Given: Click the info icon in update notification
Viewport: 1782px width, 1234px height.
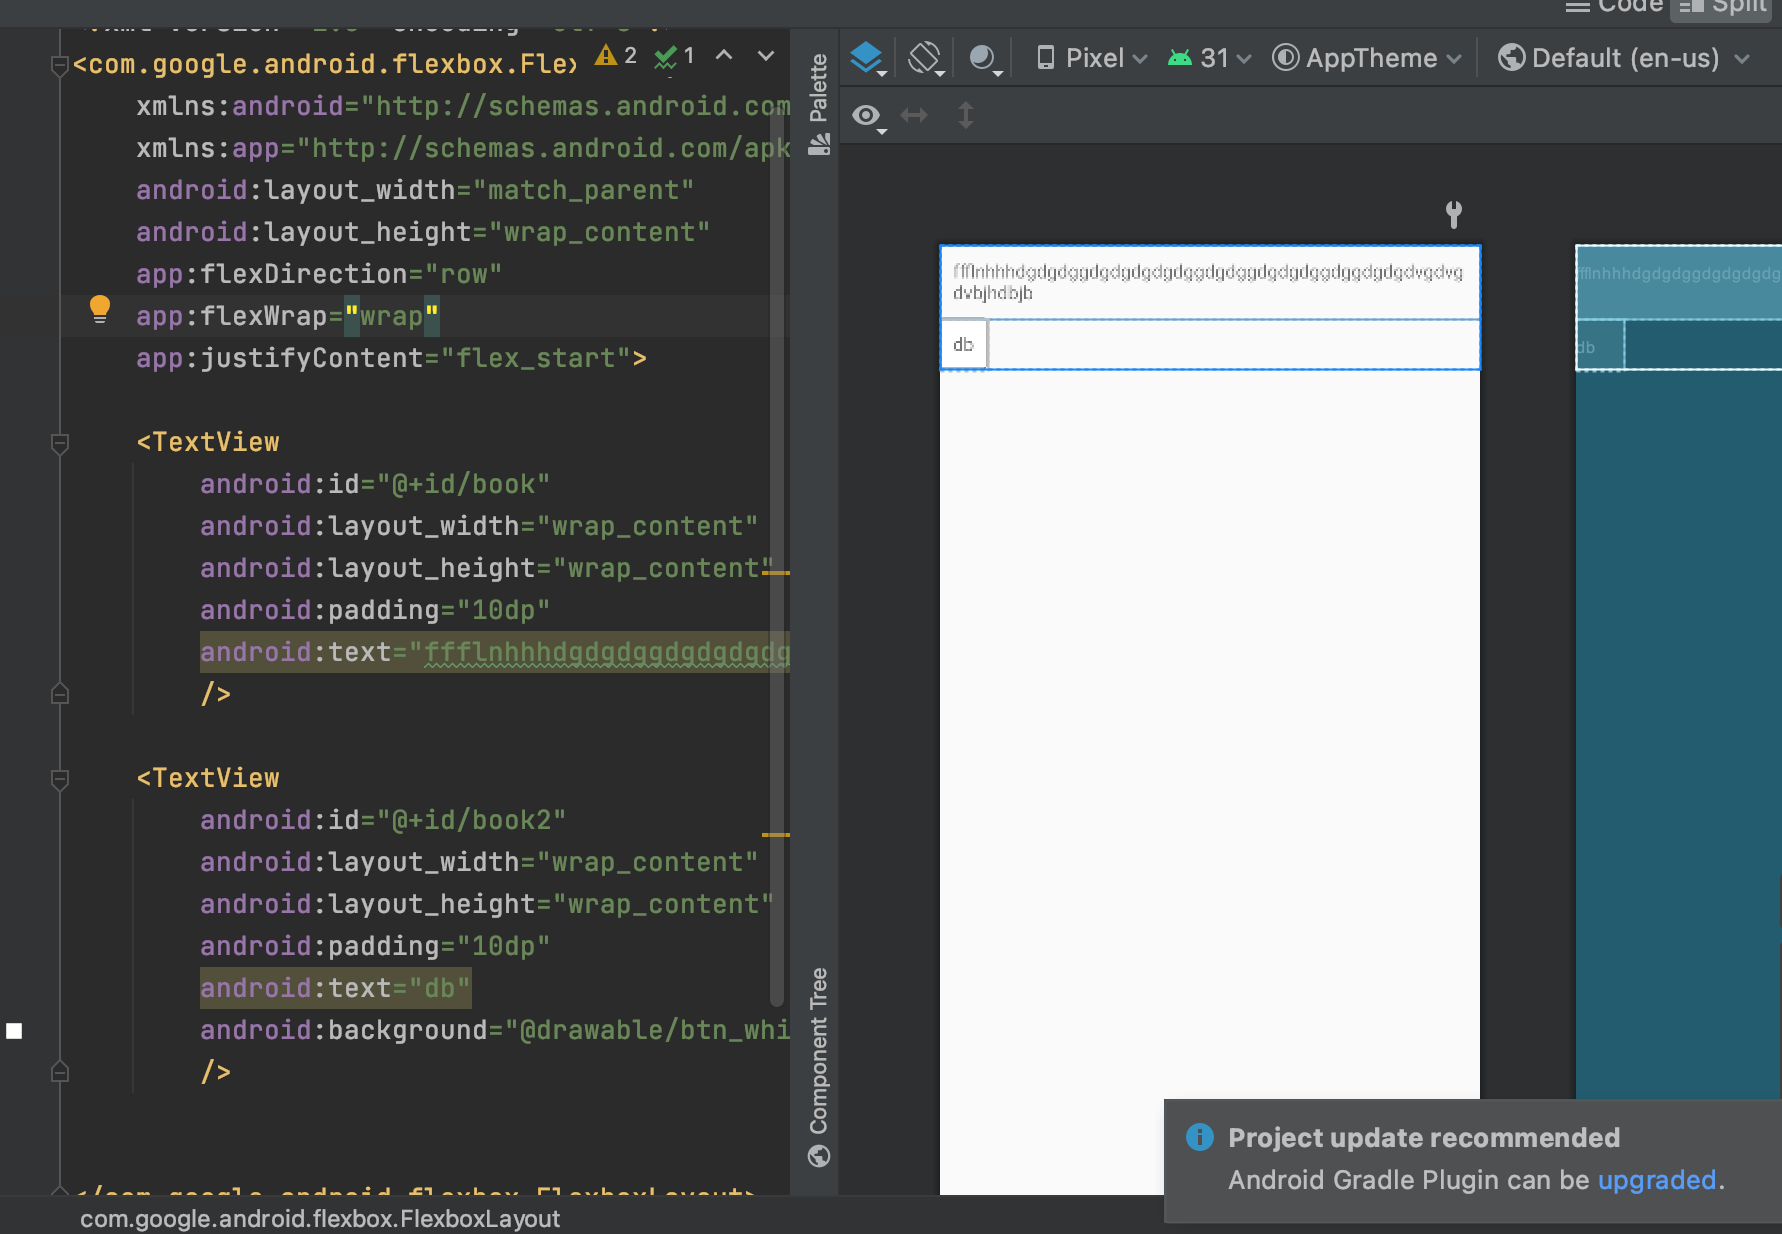Looking at the screenshot, I should pyautogui.click(x=1200, y=1137).
